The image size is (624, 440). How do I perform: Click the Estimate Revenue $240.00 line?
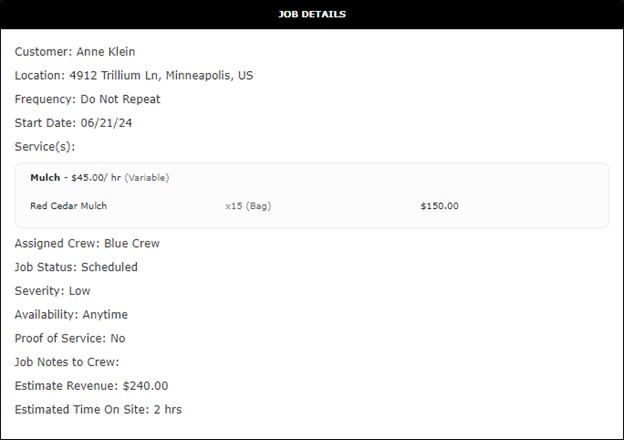[x=91, y=385]
